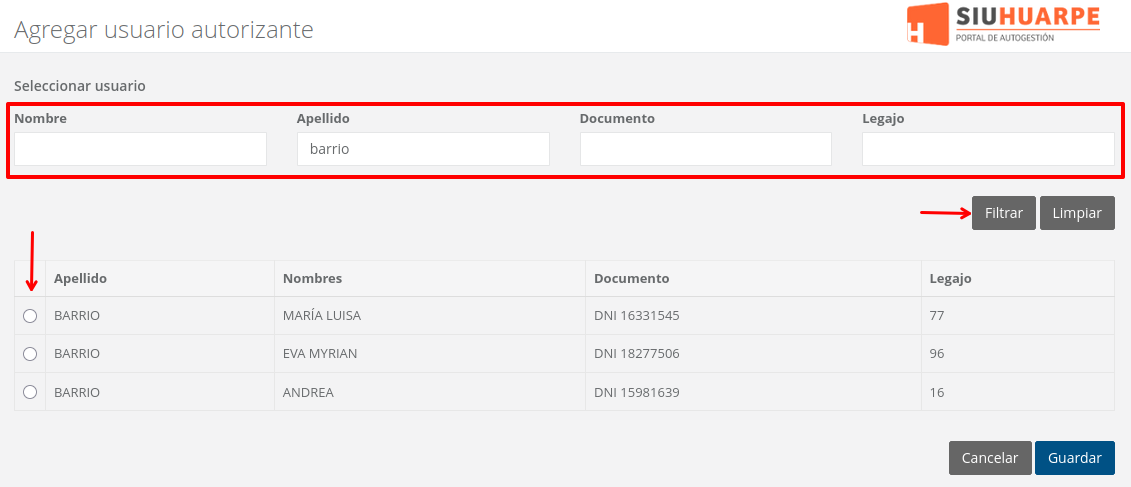
Task: Click the SIU Huarpe logo icon
Action: [928, 24]
